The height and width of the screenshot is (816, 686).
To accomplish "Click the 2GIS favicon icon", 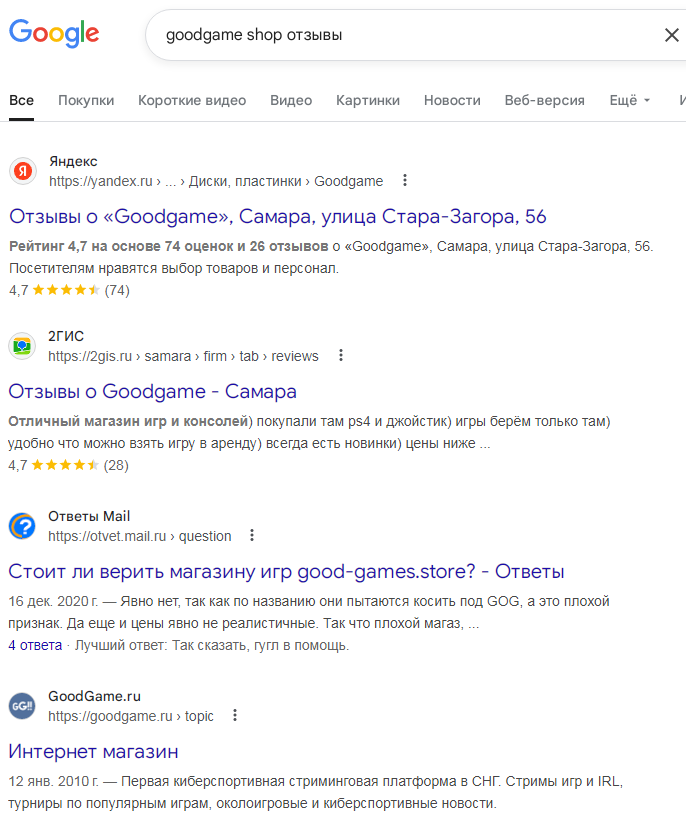I will [23, 346].
